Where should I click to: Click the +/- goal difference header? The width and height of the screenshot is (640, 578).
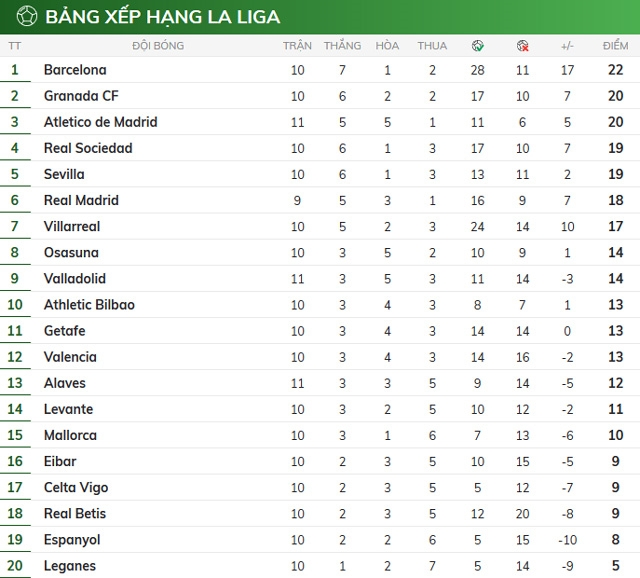point(567,46)
